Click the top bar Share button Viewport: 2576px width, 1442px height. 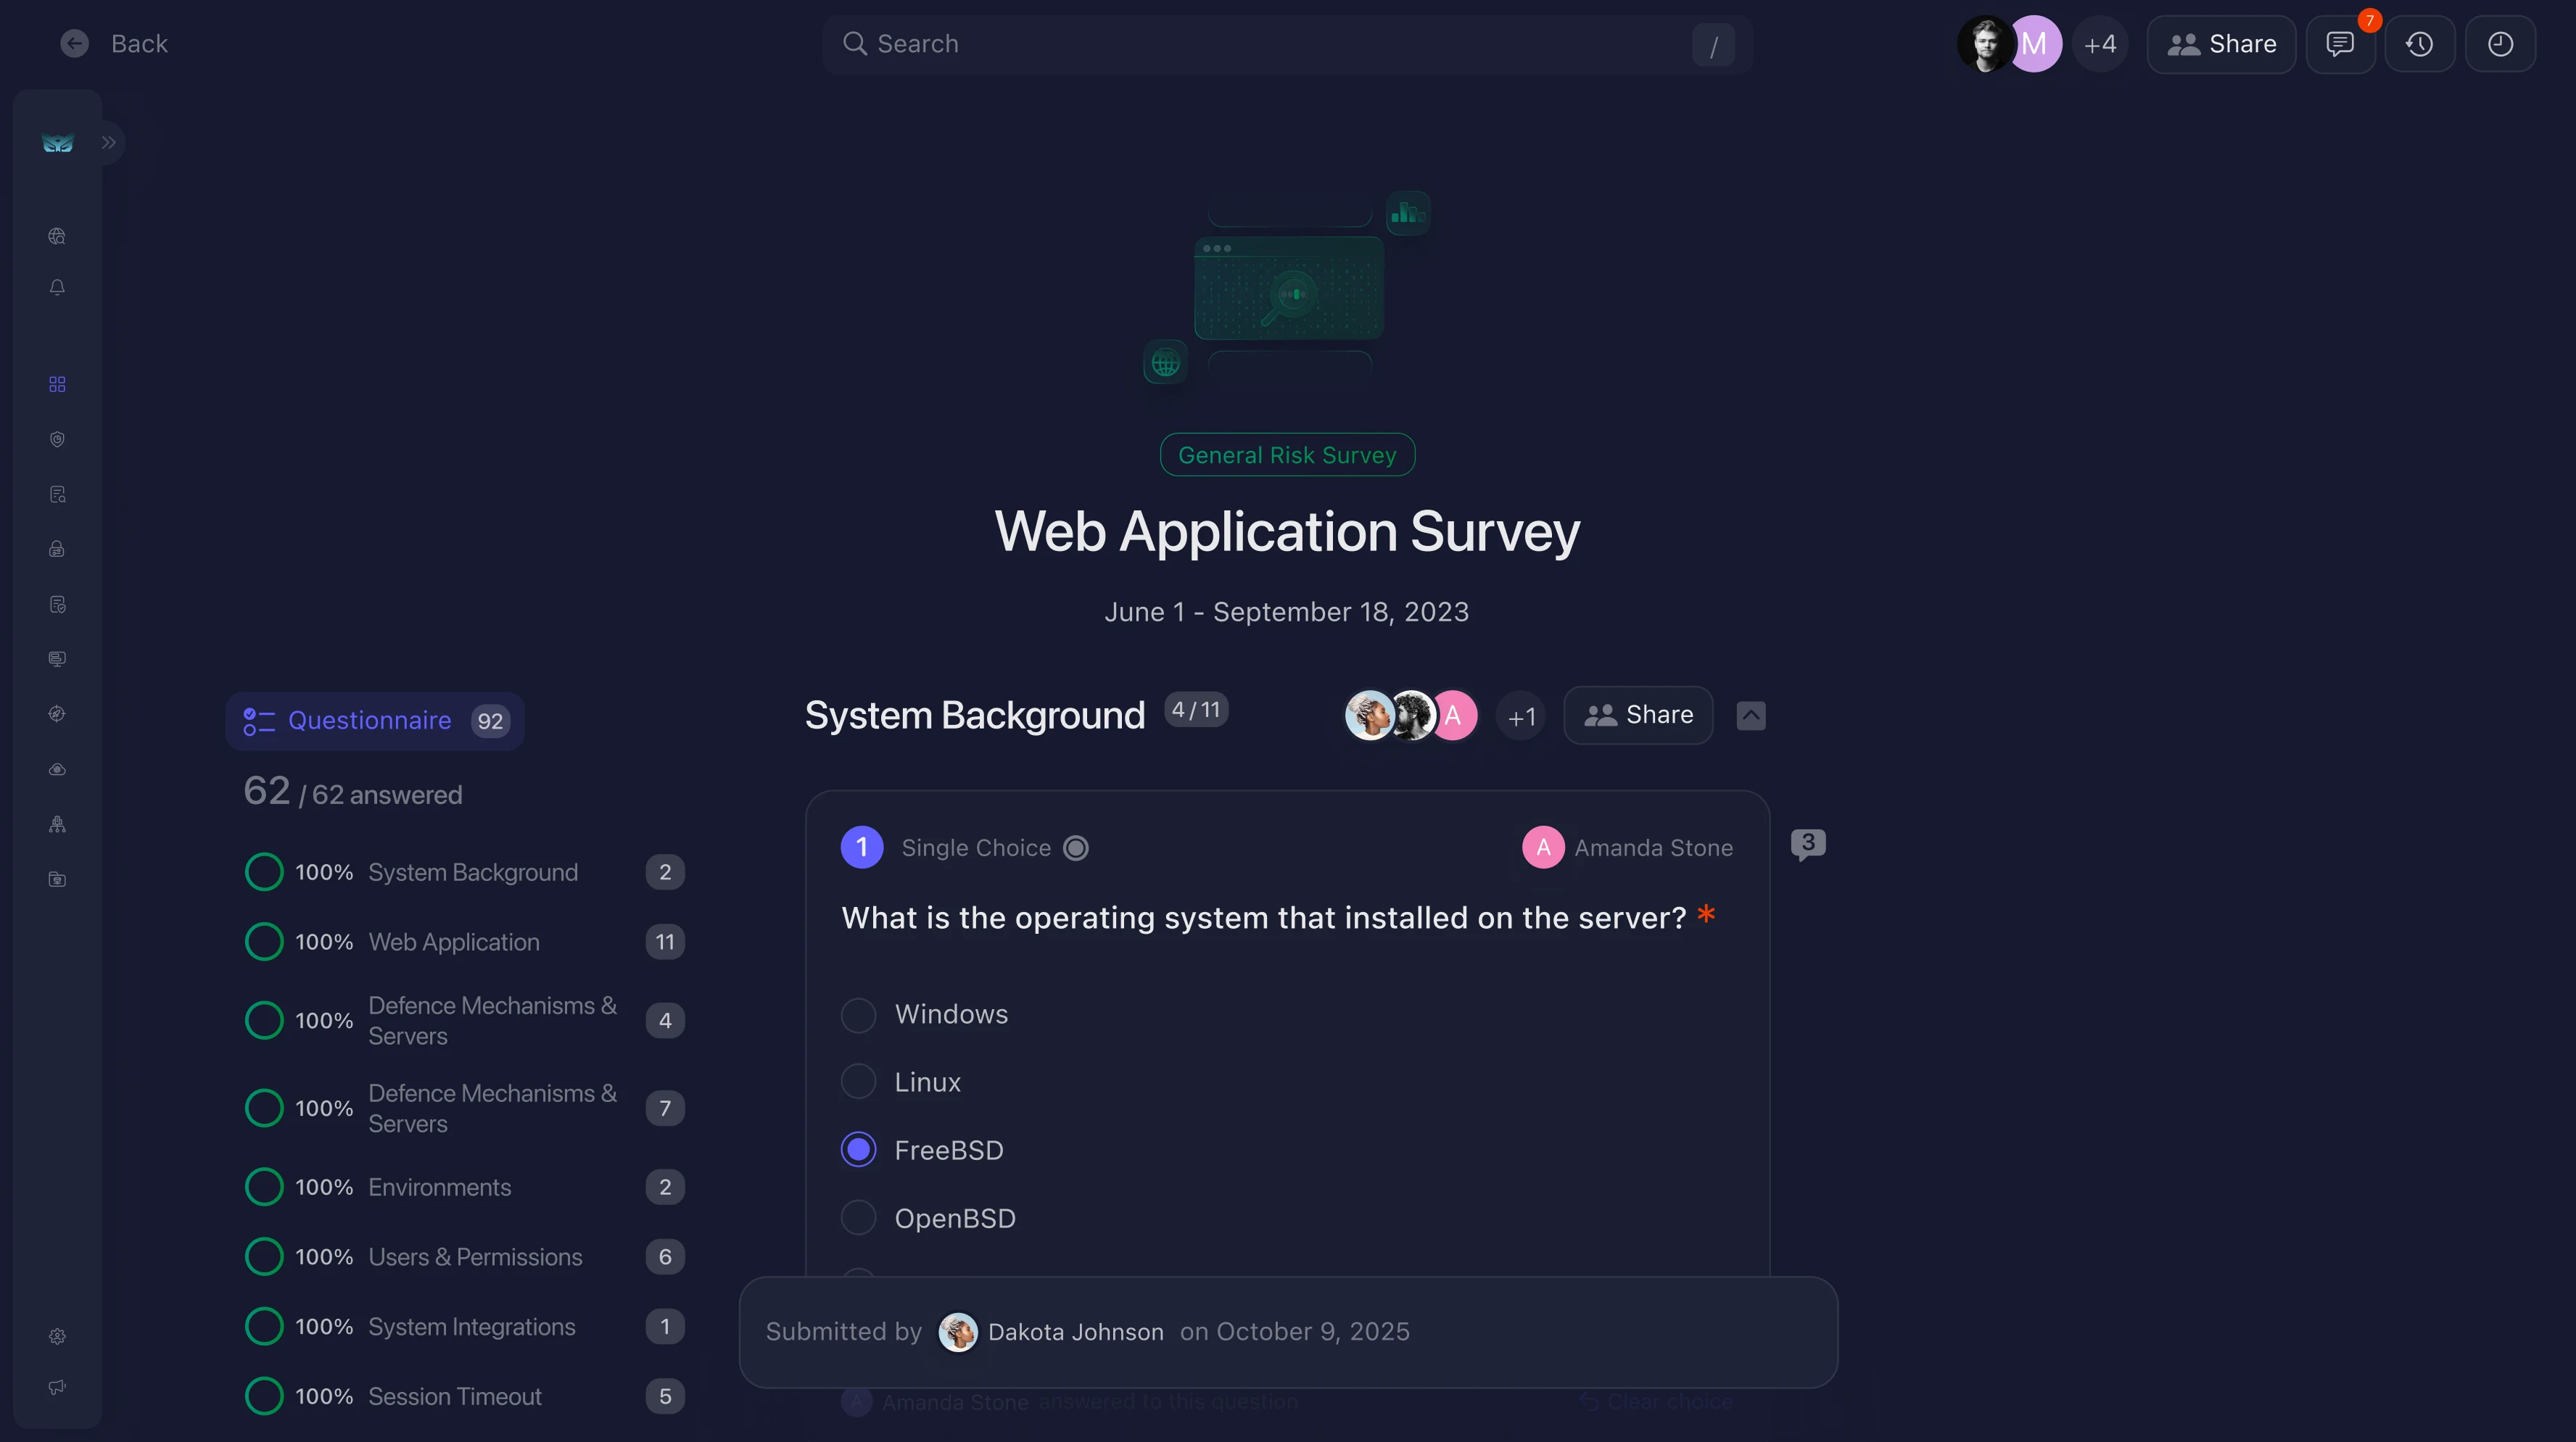click(2221, 44)
